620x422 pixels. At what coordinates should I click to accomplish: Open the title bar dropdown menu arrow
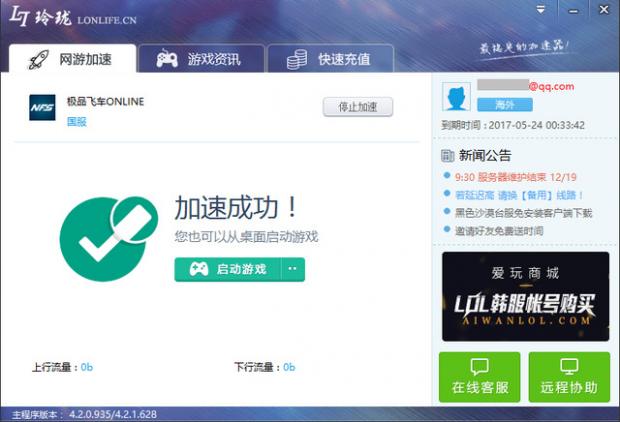tap(541, 10)
